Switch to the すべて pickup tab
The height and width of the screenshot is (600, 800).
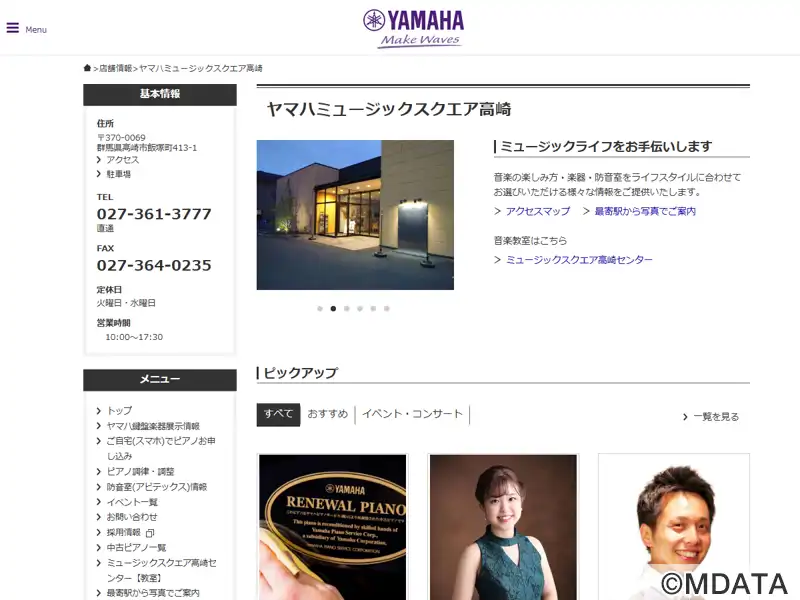coord(278,414)
